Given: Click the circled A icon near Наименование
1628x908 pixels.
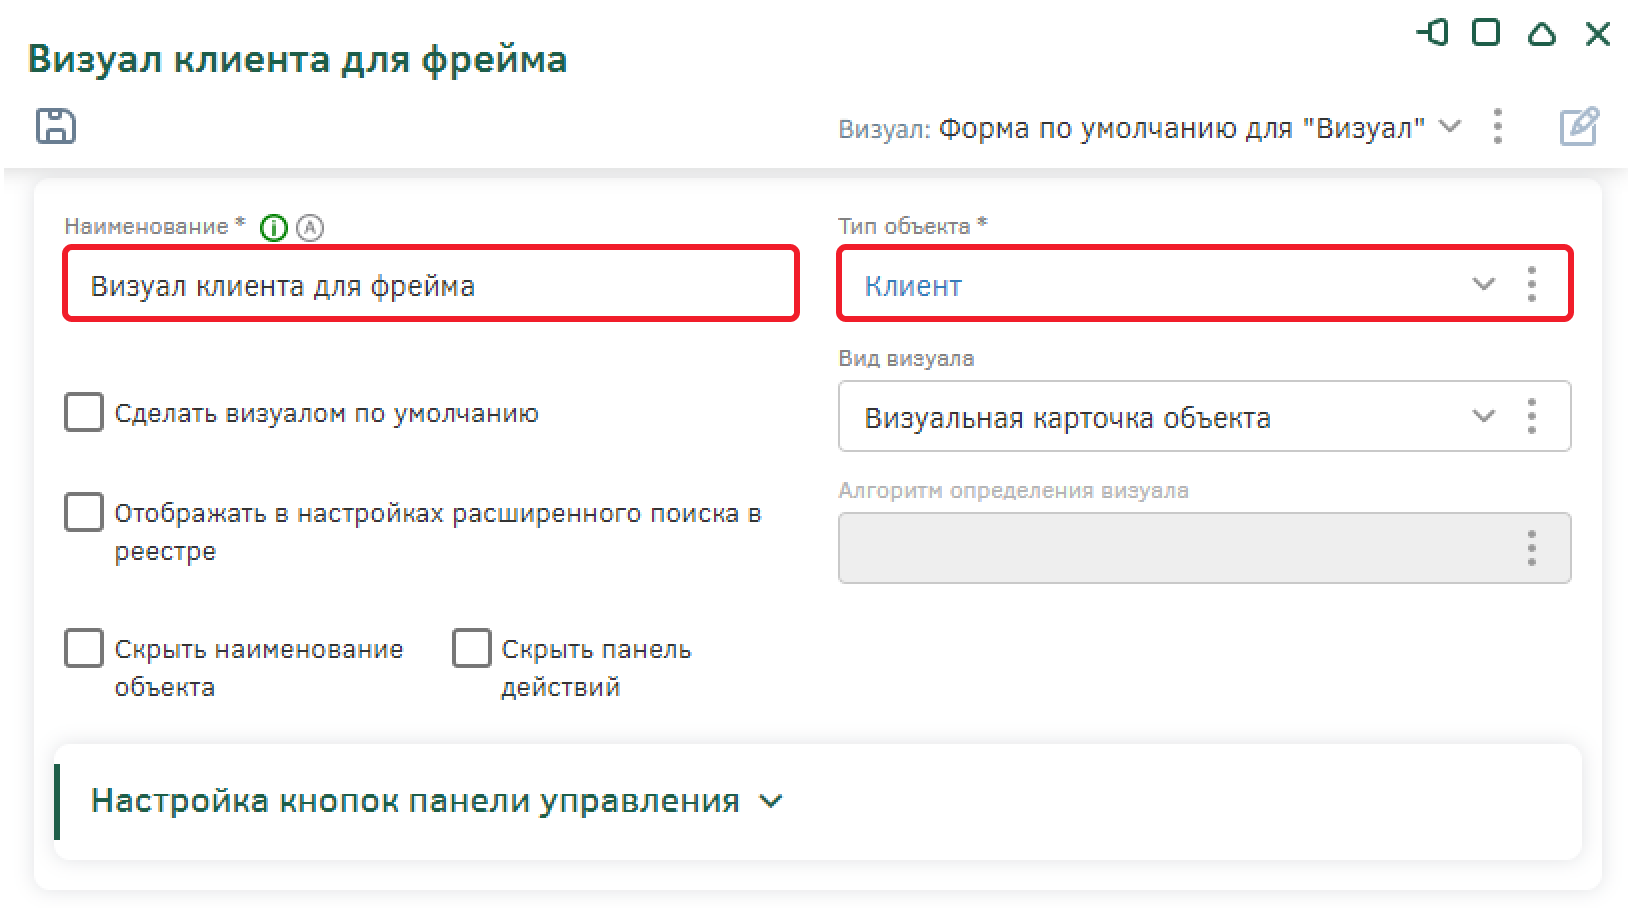Looking at the screenshot, I should point(311,228).
